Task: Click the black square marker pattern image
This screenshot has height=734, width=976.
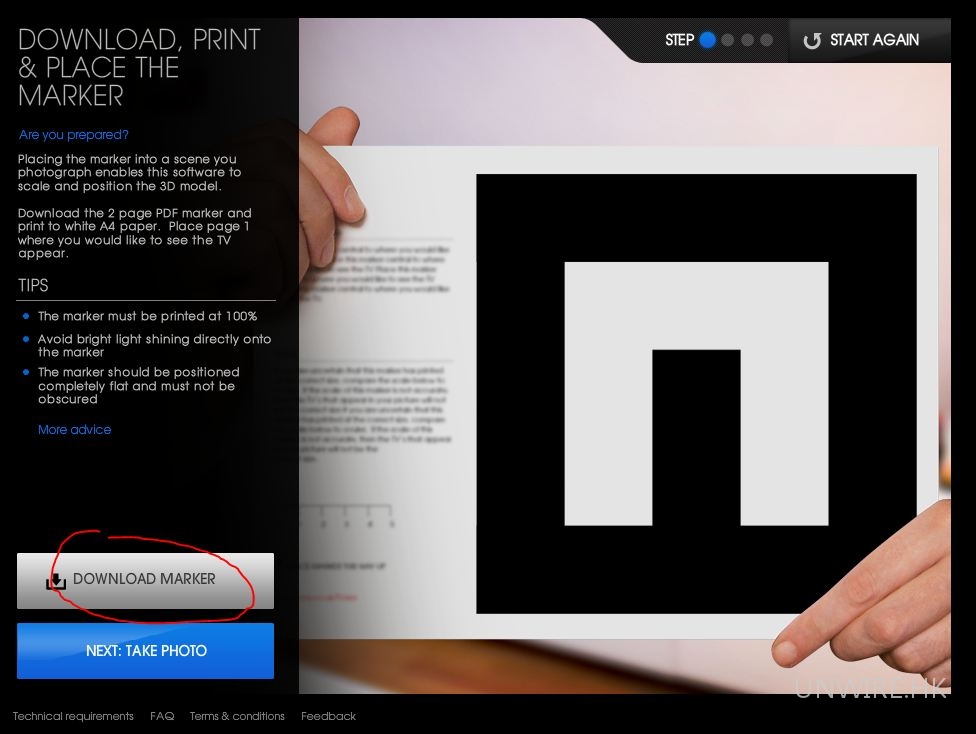Action: 696,393
